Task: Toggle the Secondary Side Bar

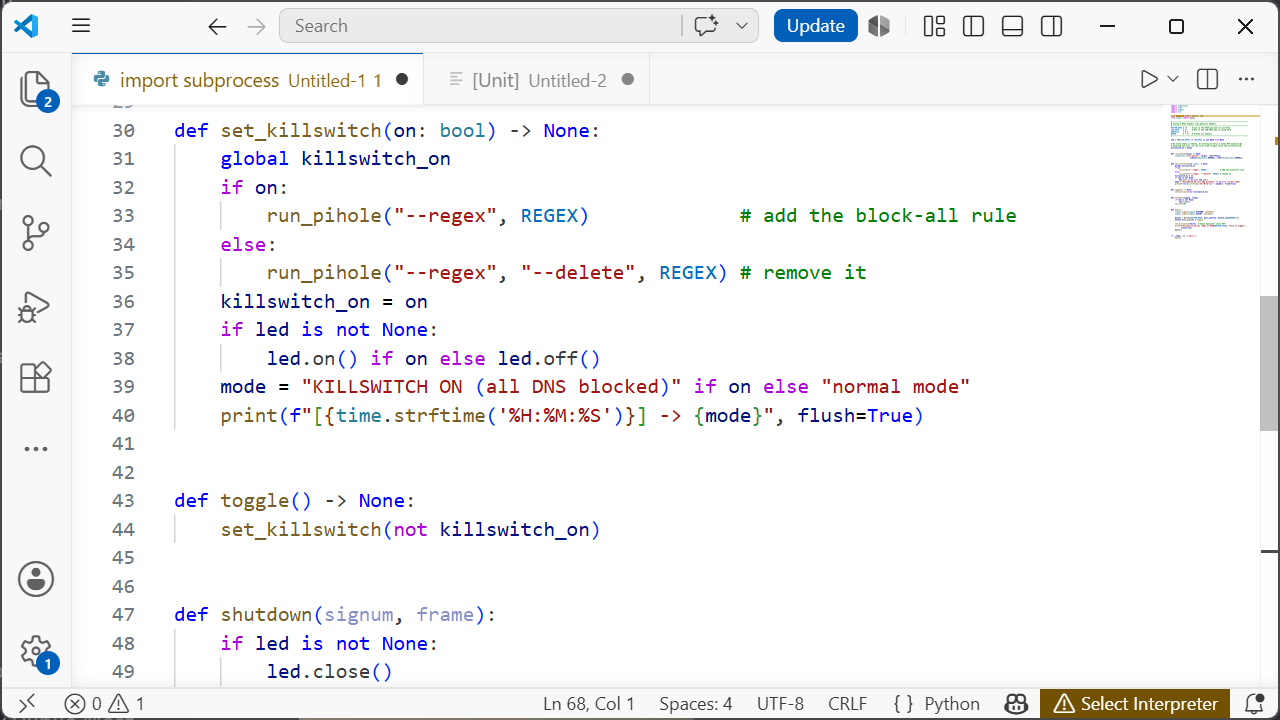Action: tap(1051, 27)
